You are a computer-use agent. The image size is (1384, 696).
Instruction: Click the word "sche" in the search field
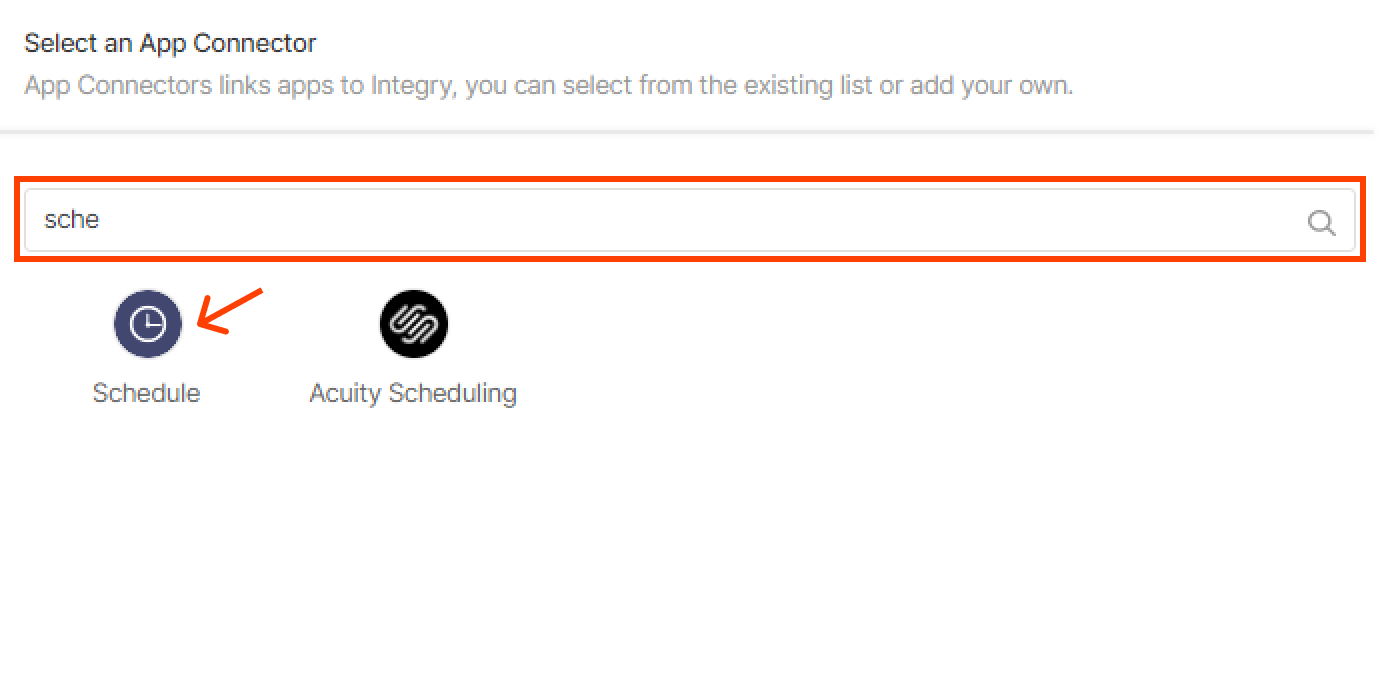[x=72, y=220]
